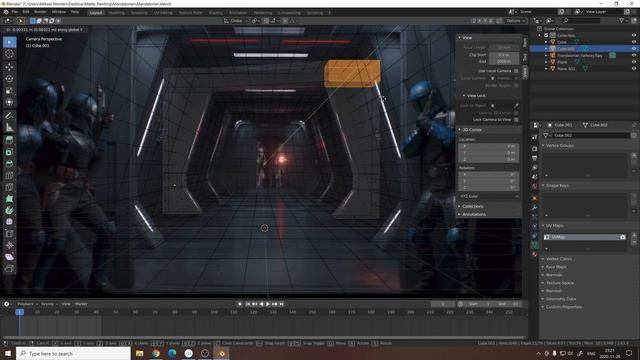Select the Measure tool
Screen dimensions: 640x360
(9, 127)
